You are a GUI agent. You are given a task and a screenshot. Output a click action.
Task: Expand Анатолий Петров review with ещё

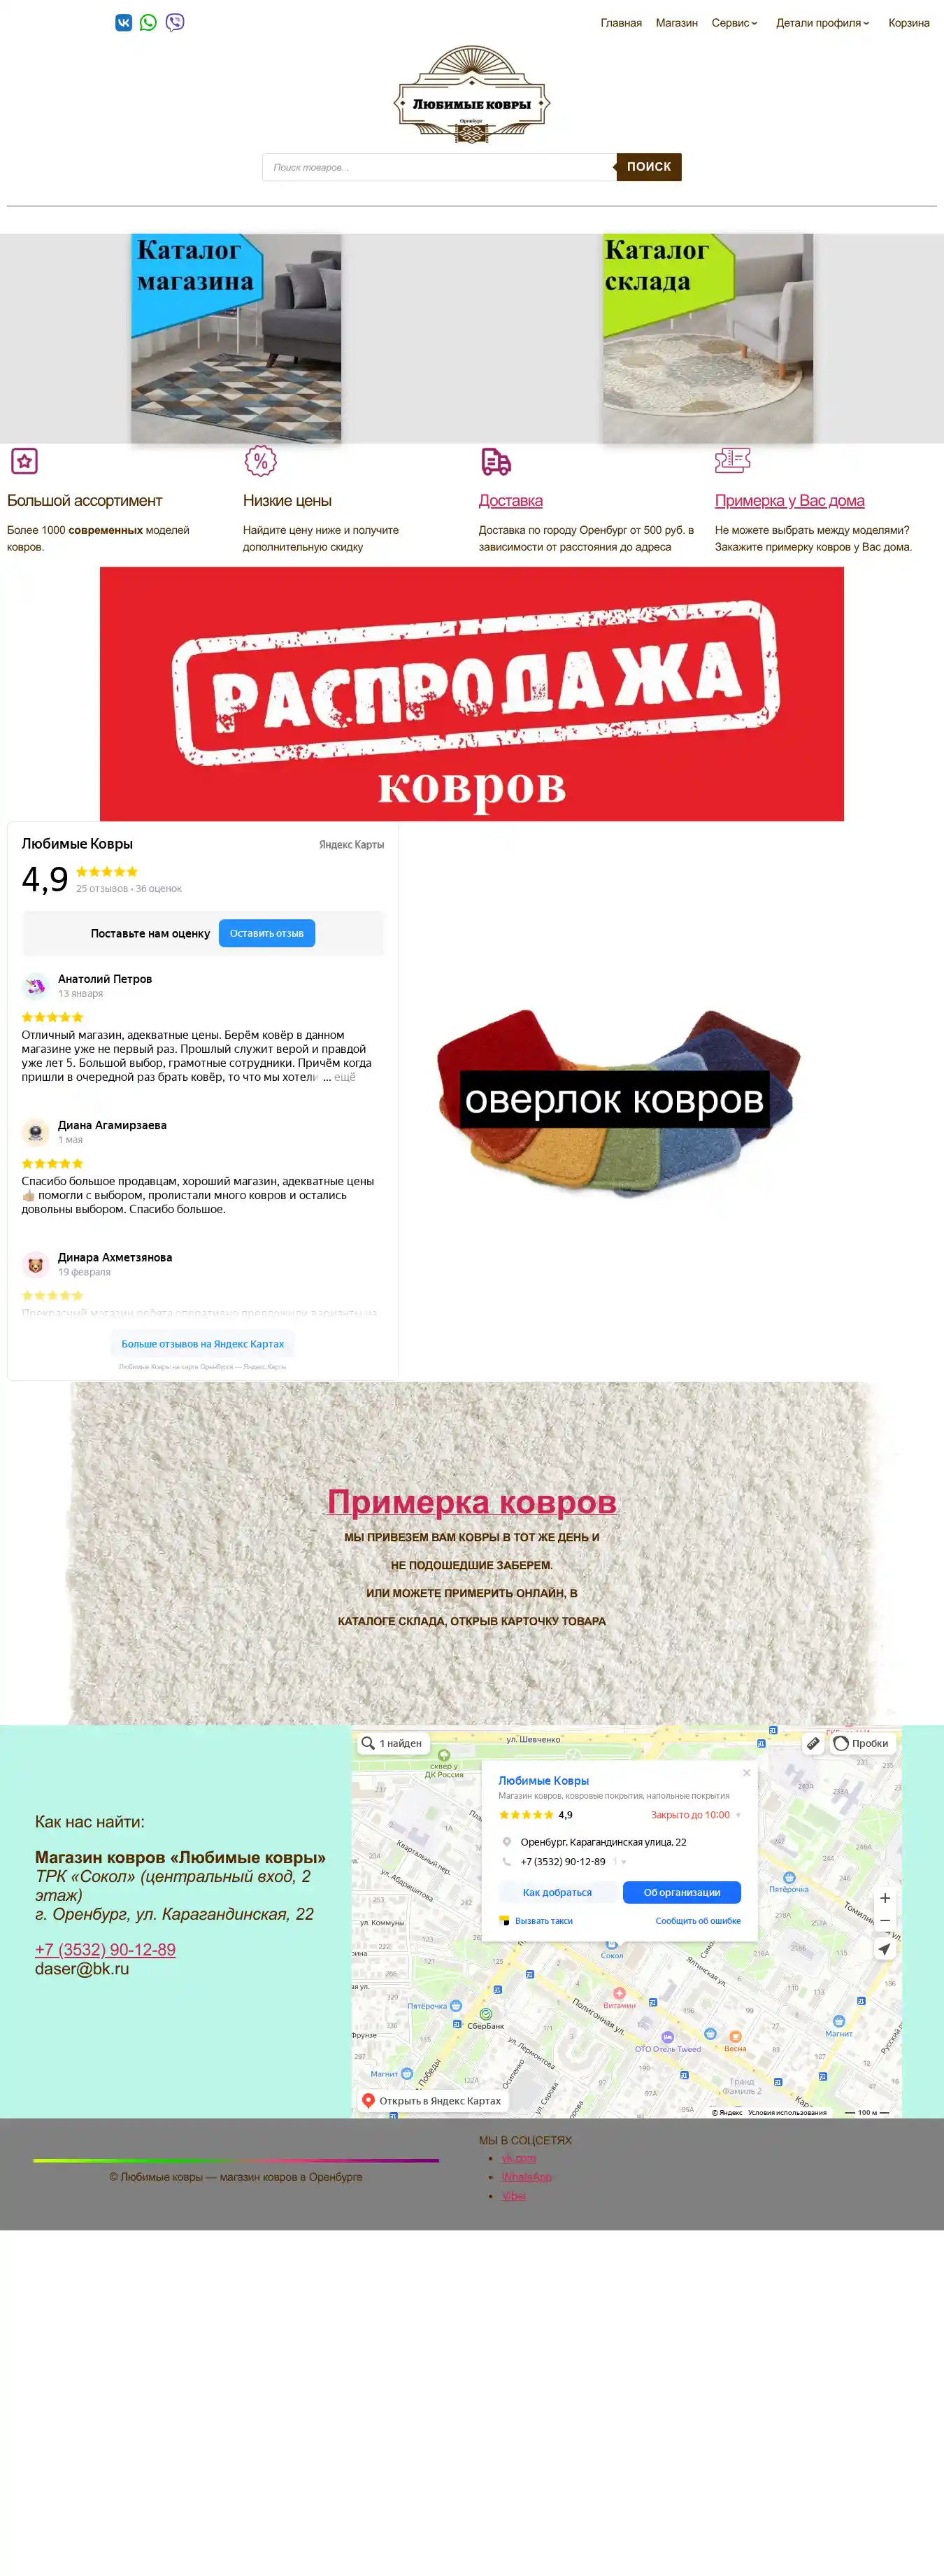pos(344,1077)
